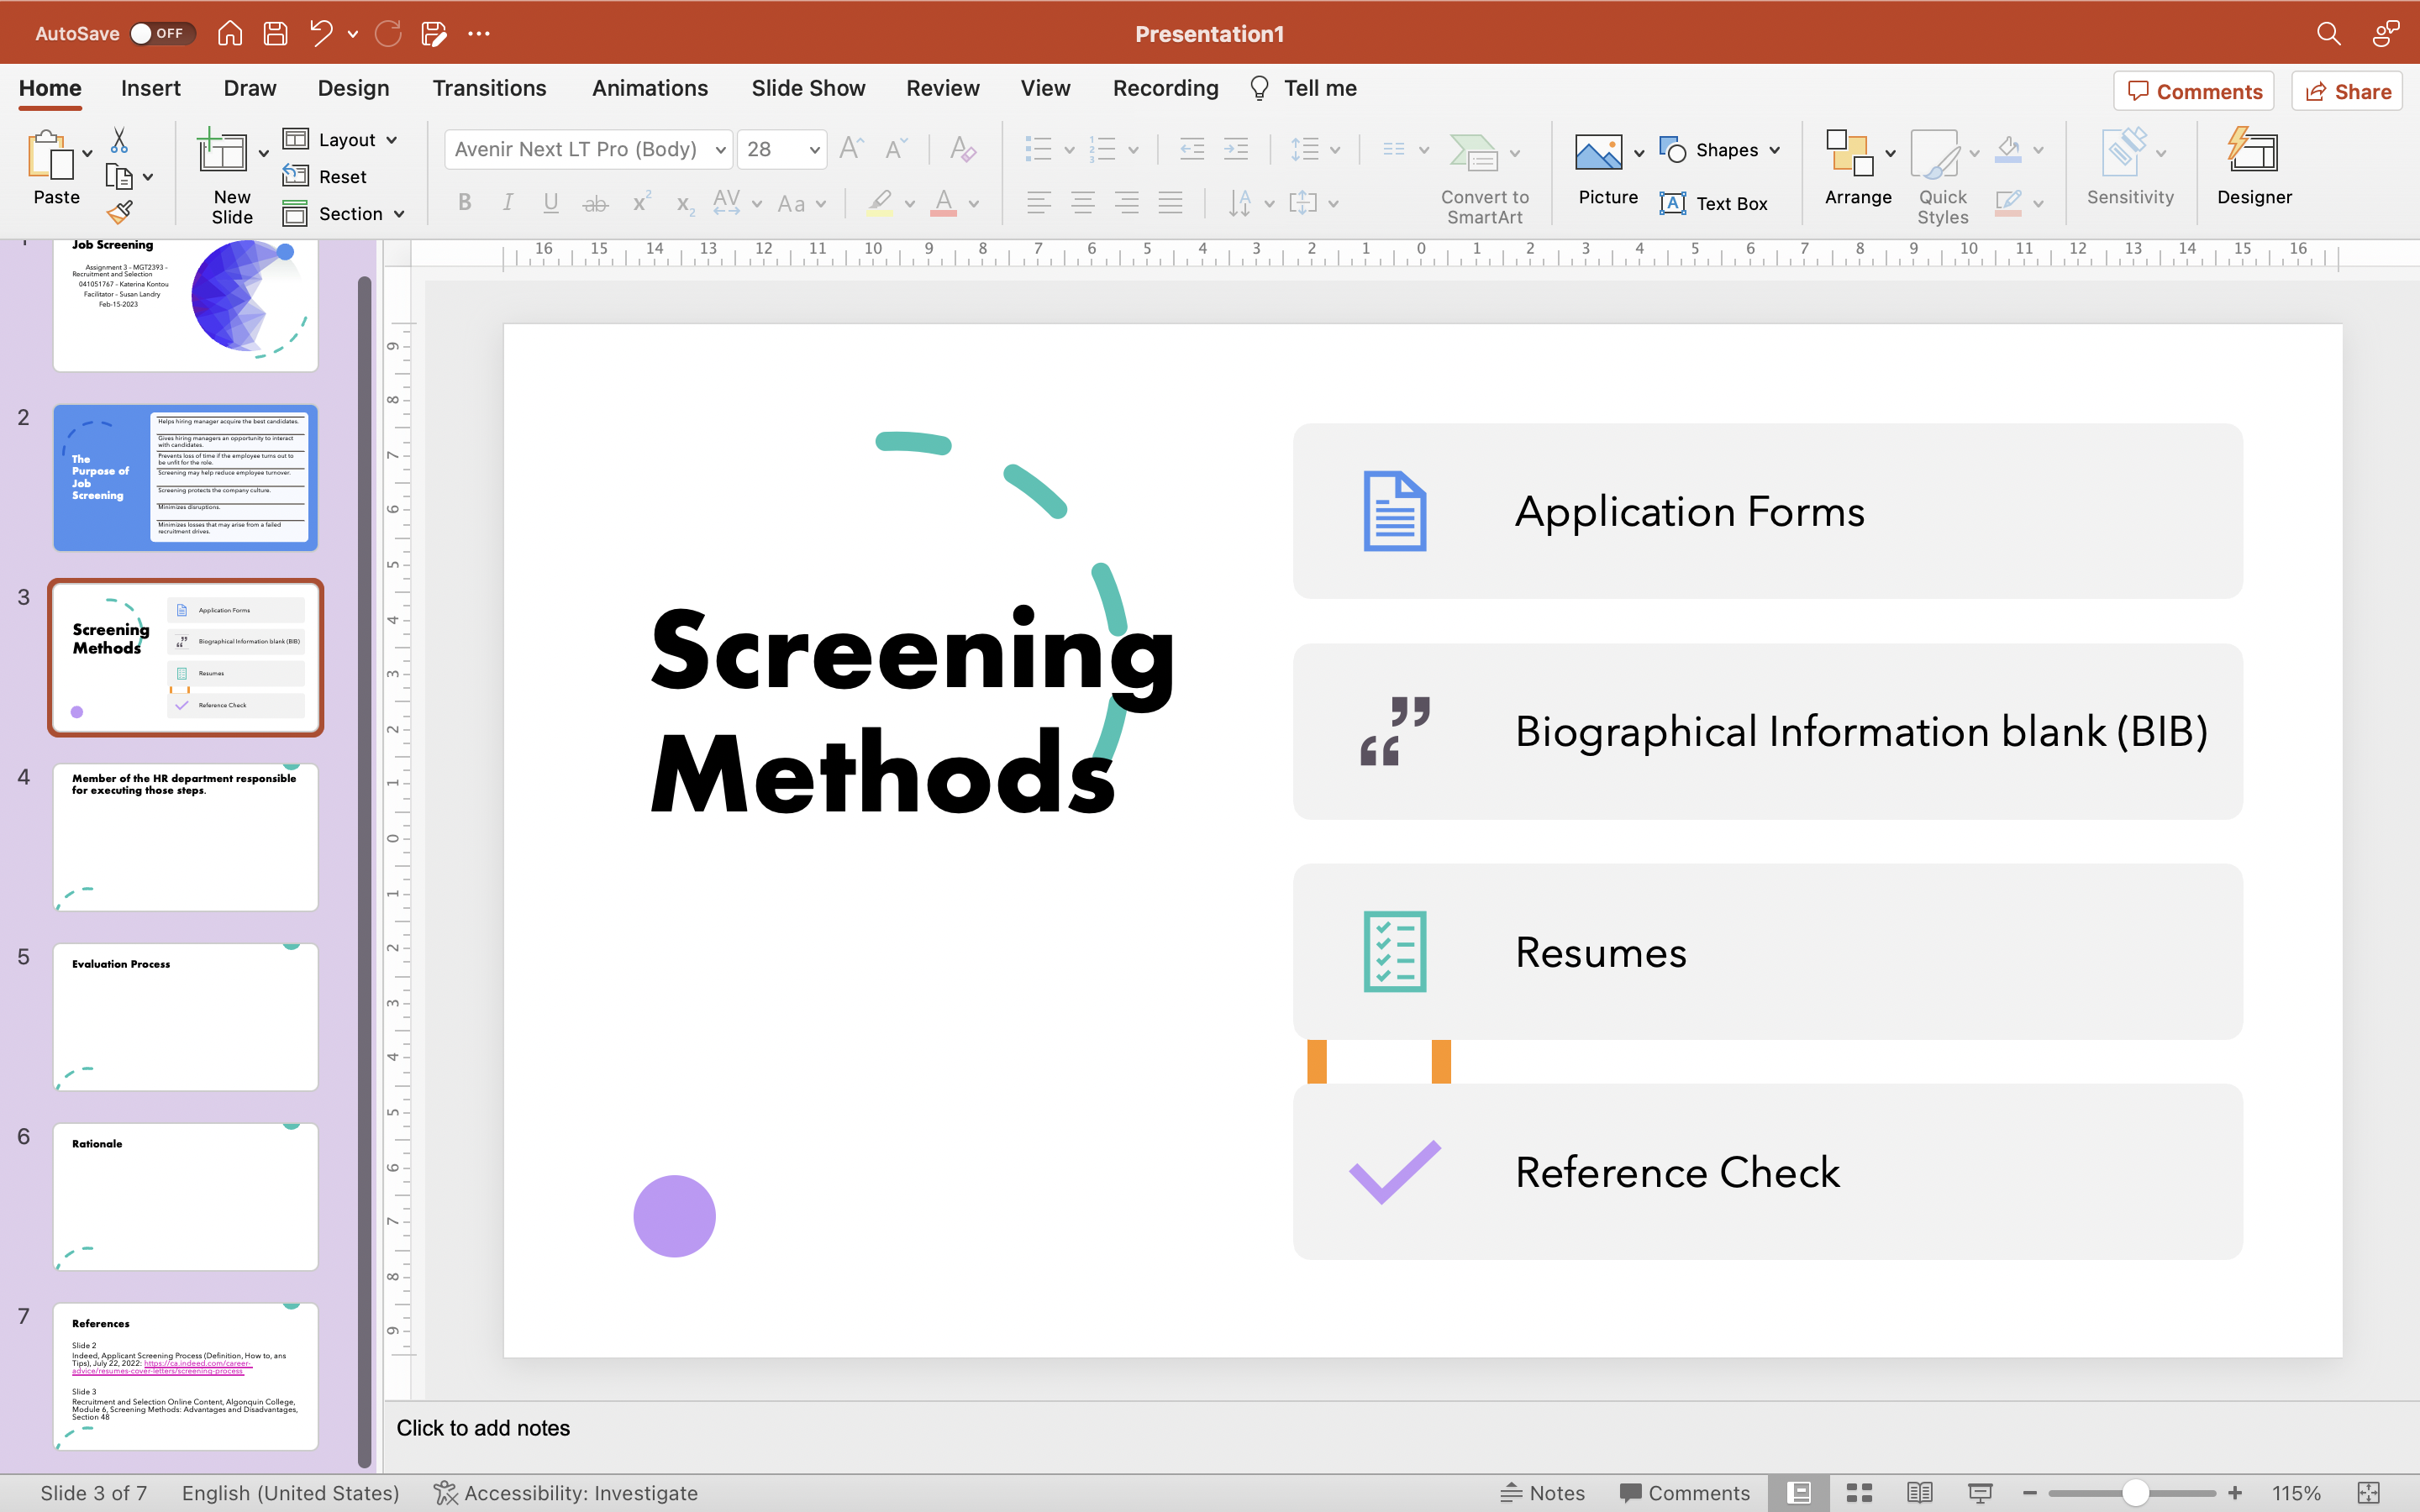
Task: Toggle Bold formatting
Action: [465, 203]
